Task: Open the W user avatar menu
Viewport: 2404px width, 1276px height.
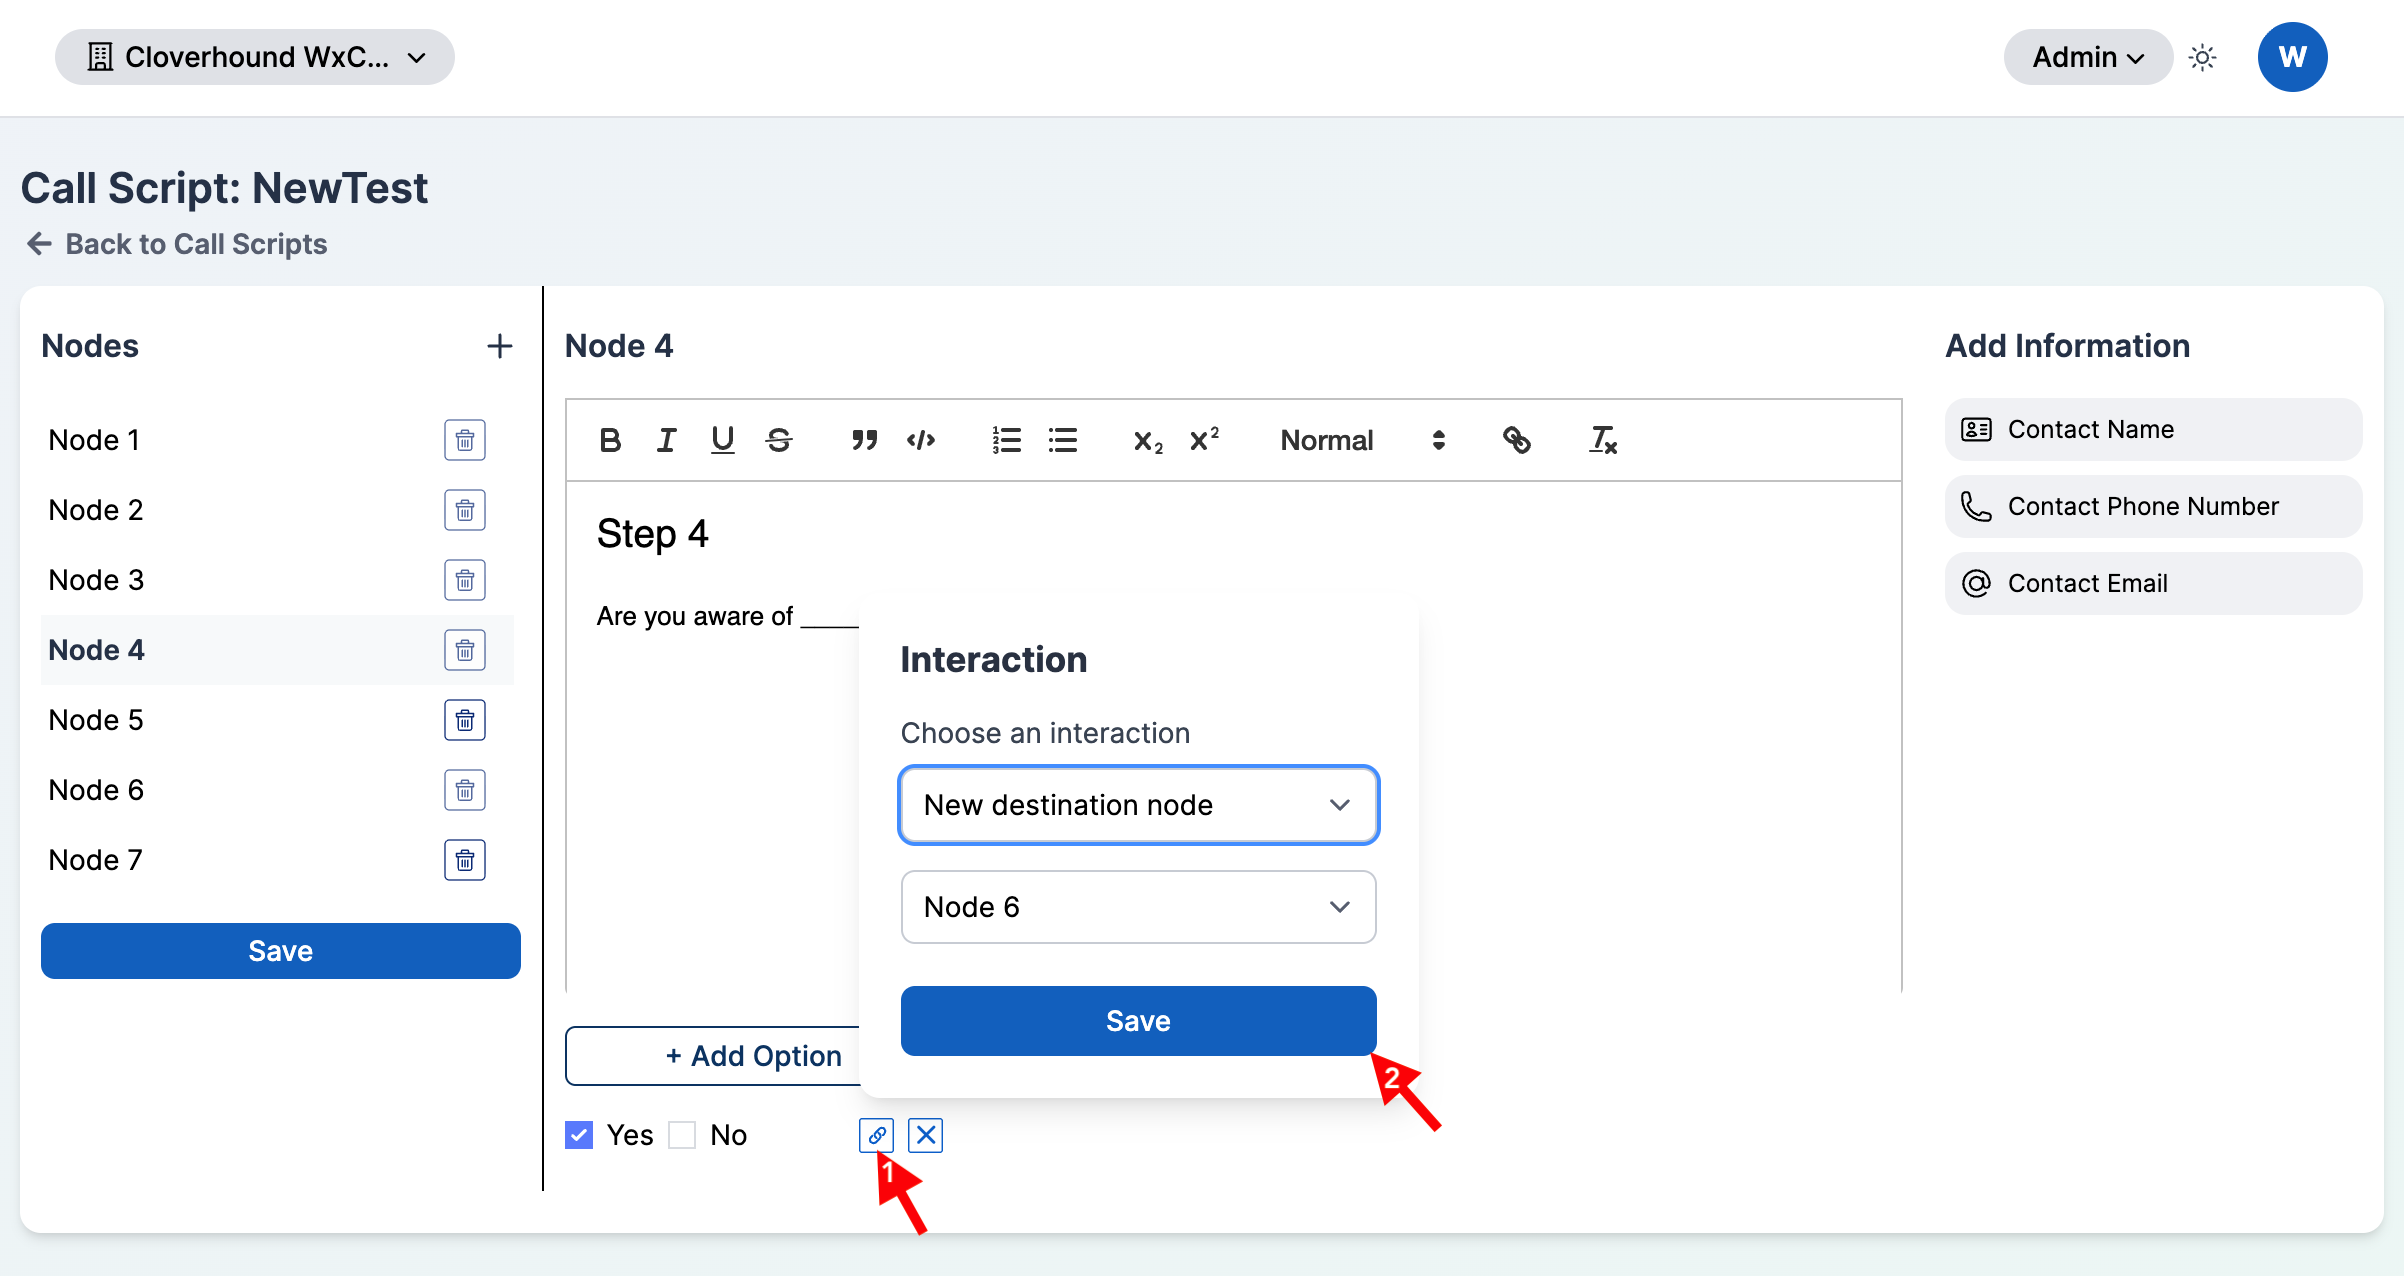Action: click(2292, 57)
